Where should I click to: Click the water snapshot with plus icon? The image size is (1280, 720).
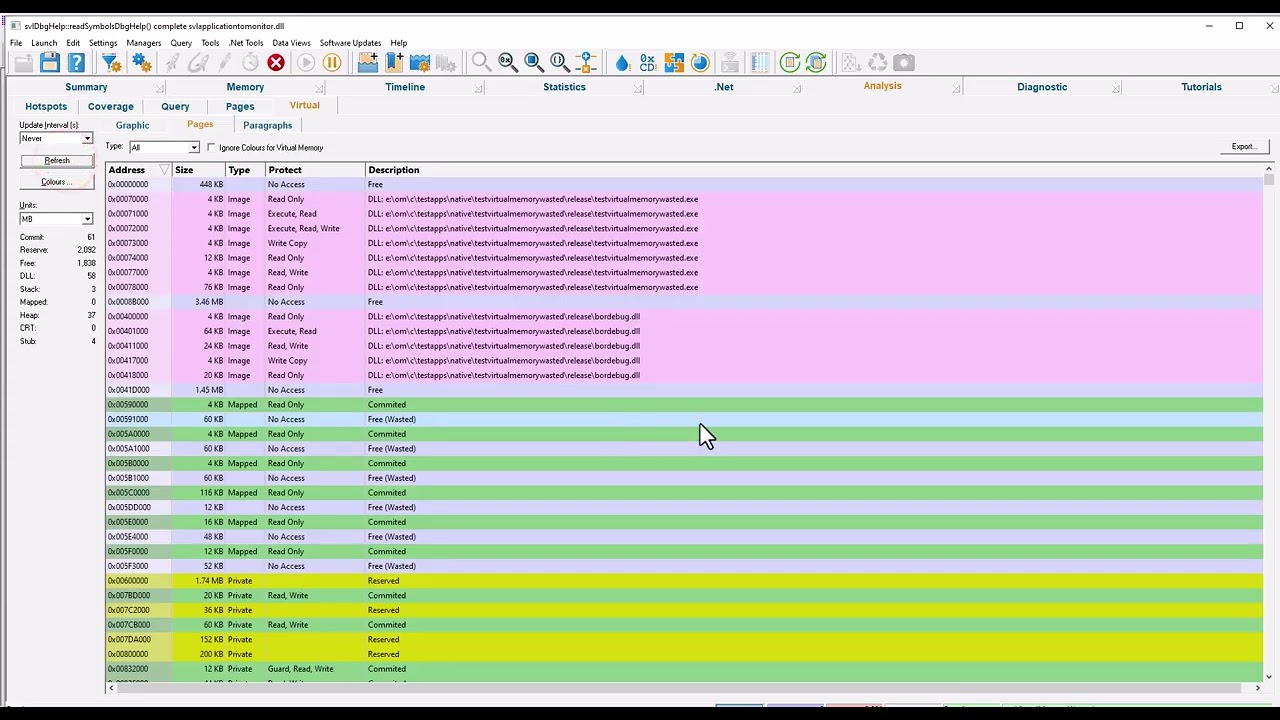click(368, 63)
